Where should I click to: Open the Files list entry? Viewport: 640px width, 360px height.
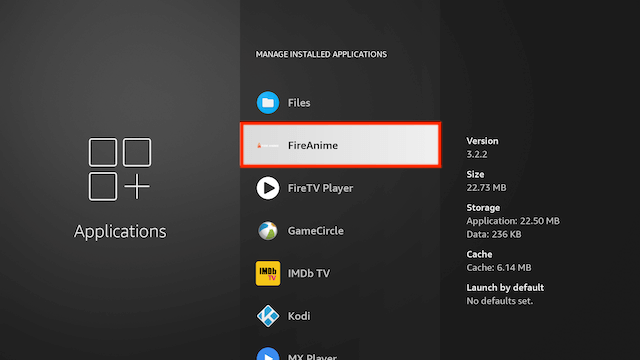[x=340, y=102]
